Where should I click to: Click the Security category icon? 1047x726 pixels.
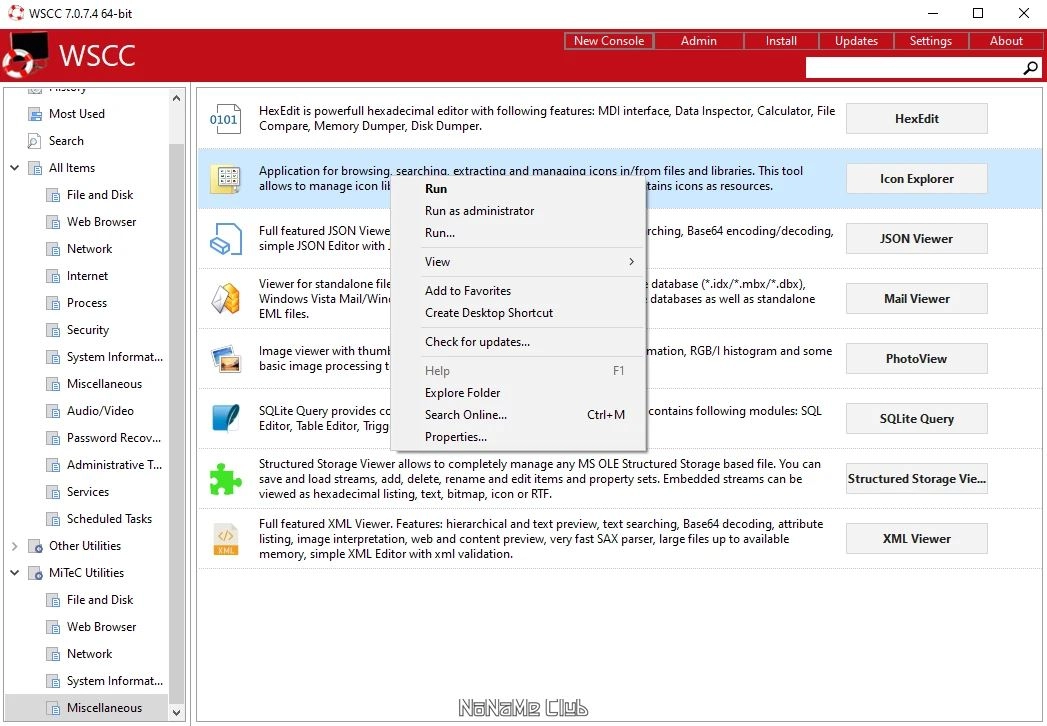53,330
